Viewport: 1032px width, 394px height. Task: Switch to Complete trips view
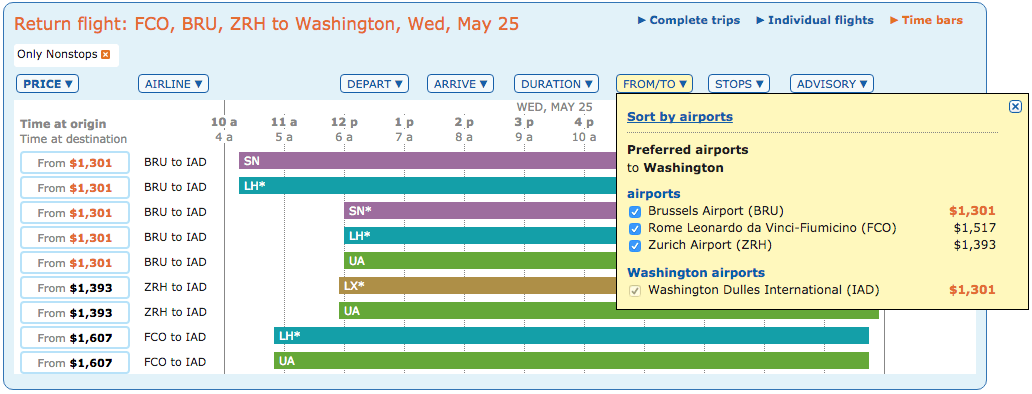688,20
